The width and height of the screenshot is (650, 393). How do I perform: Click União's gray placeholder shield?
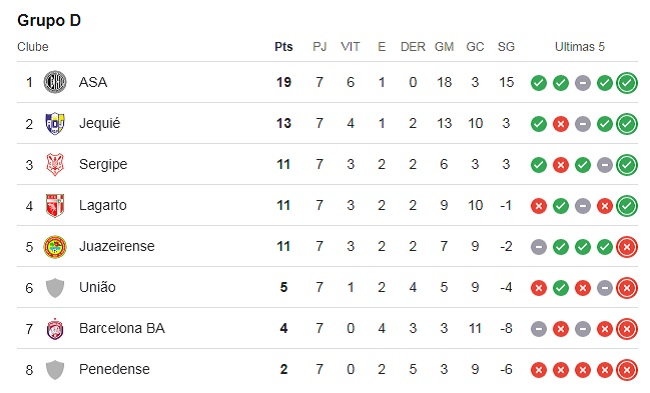click(55, 287)
